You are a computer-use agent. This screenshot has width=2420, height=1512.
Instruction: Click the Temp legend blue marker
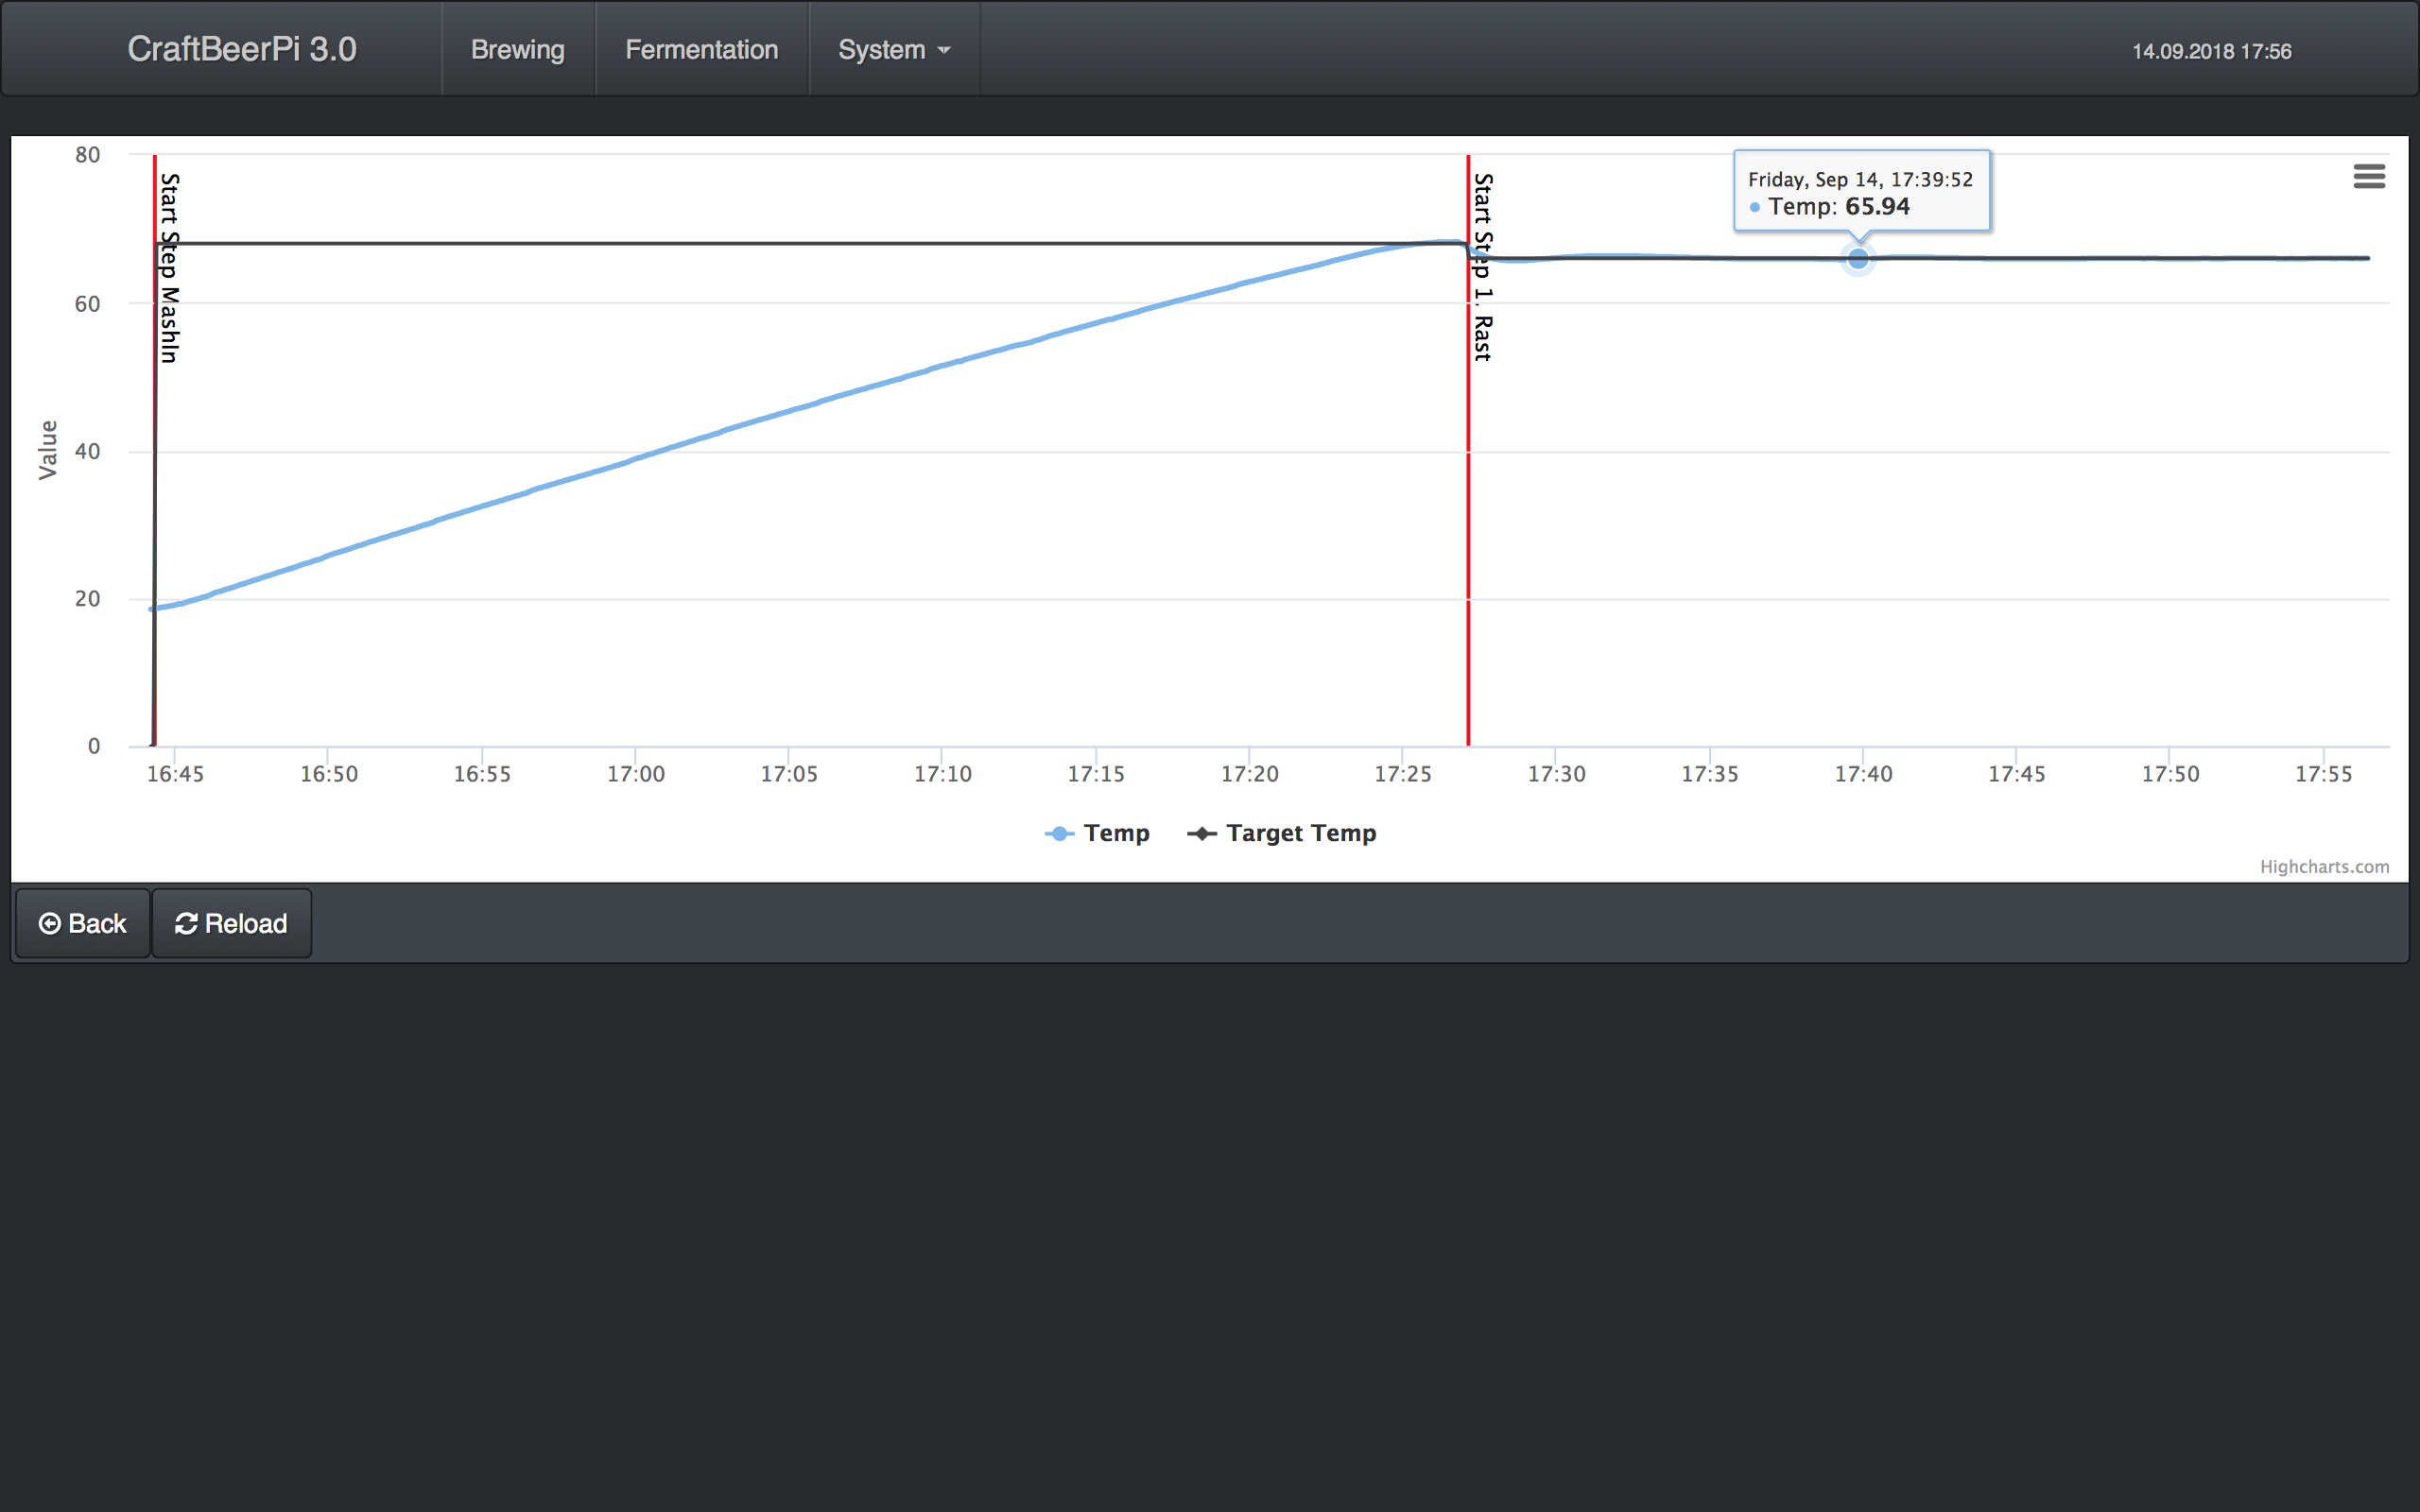coord(1059,833)
